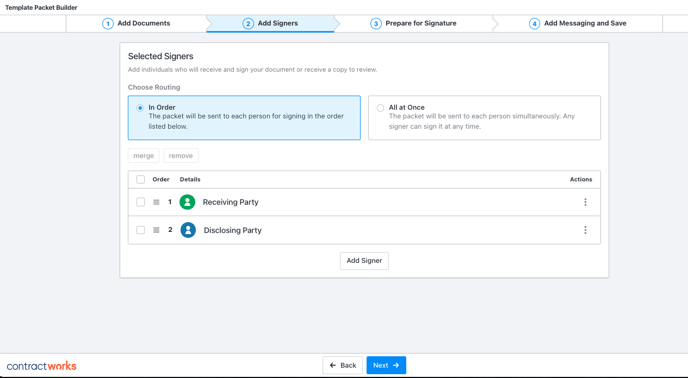Open actions menu for Disclosing Party
Image resolution: width=688 pixels, height=378 pixels.
(x=585, y=230)
